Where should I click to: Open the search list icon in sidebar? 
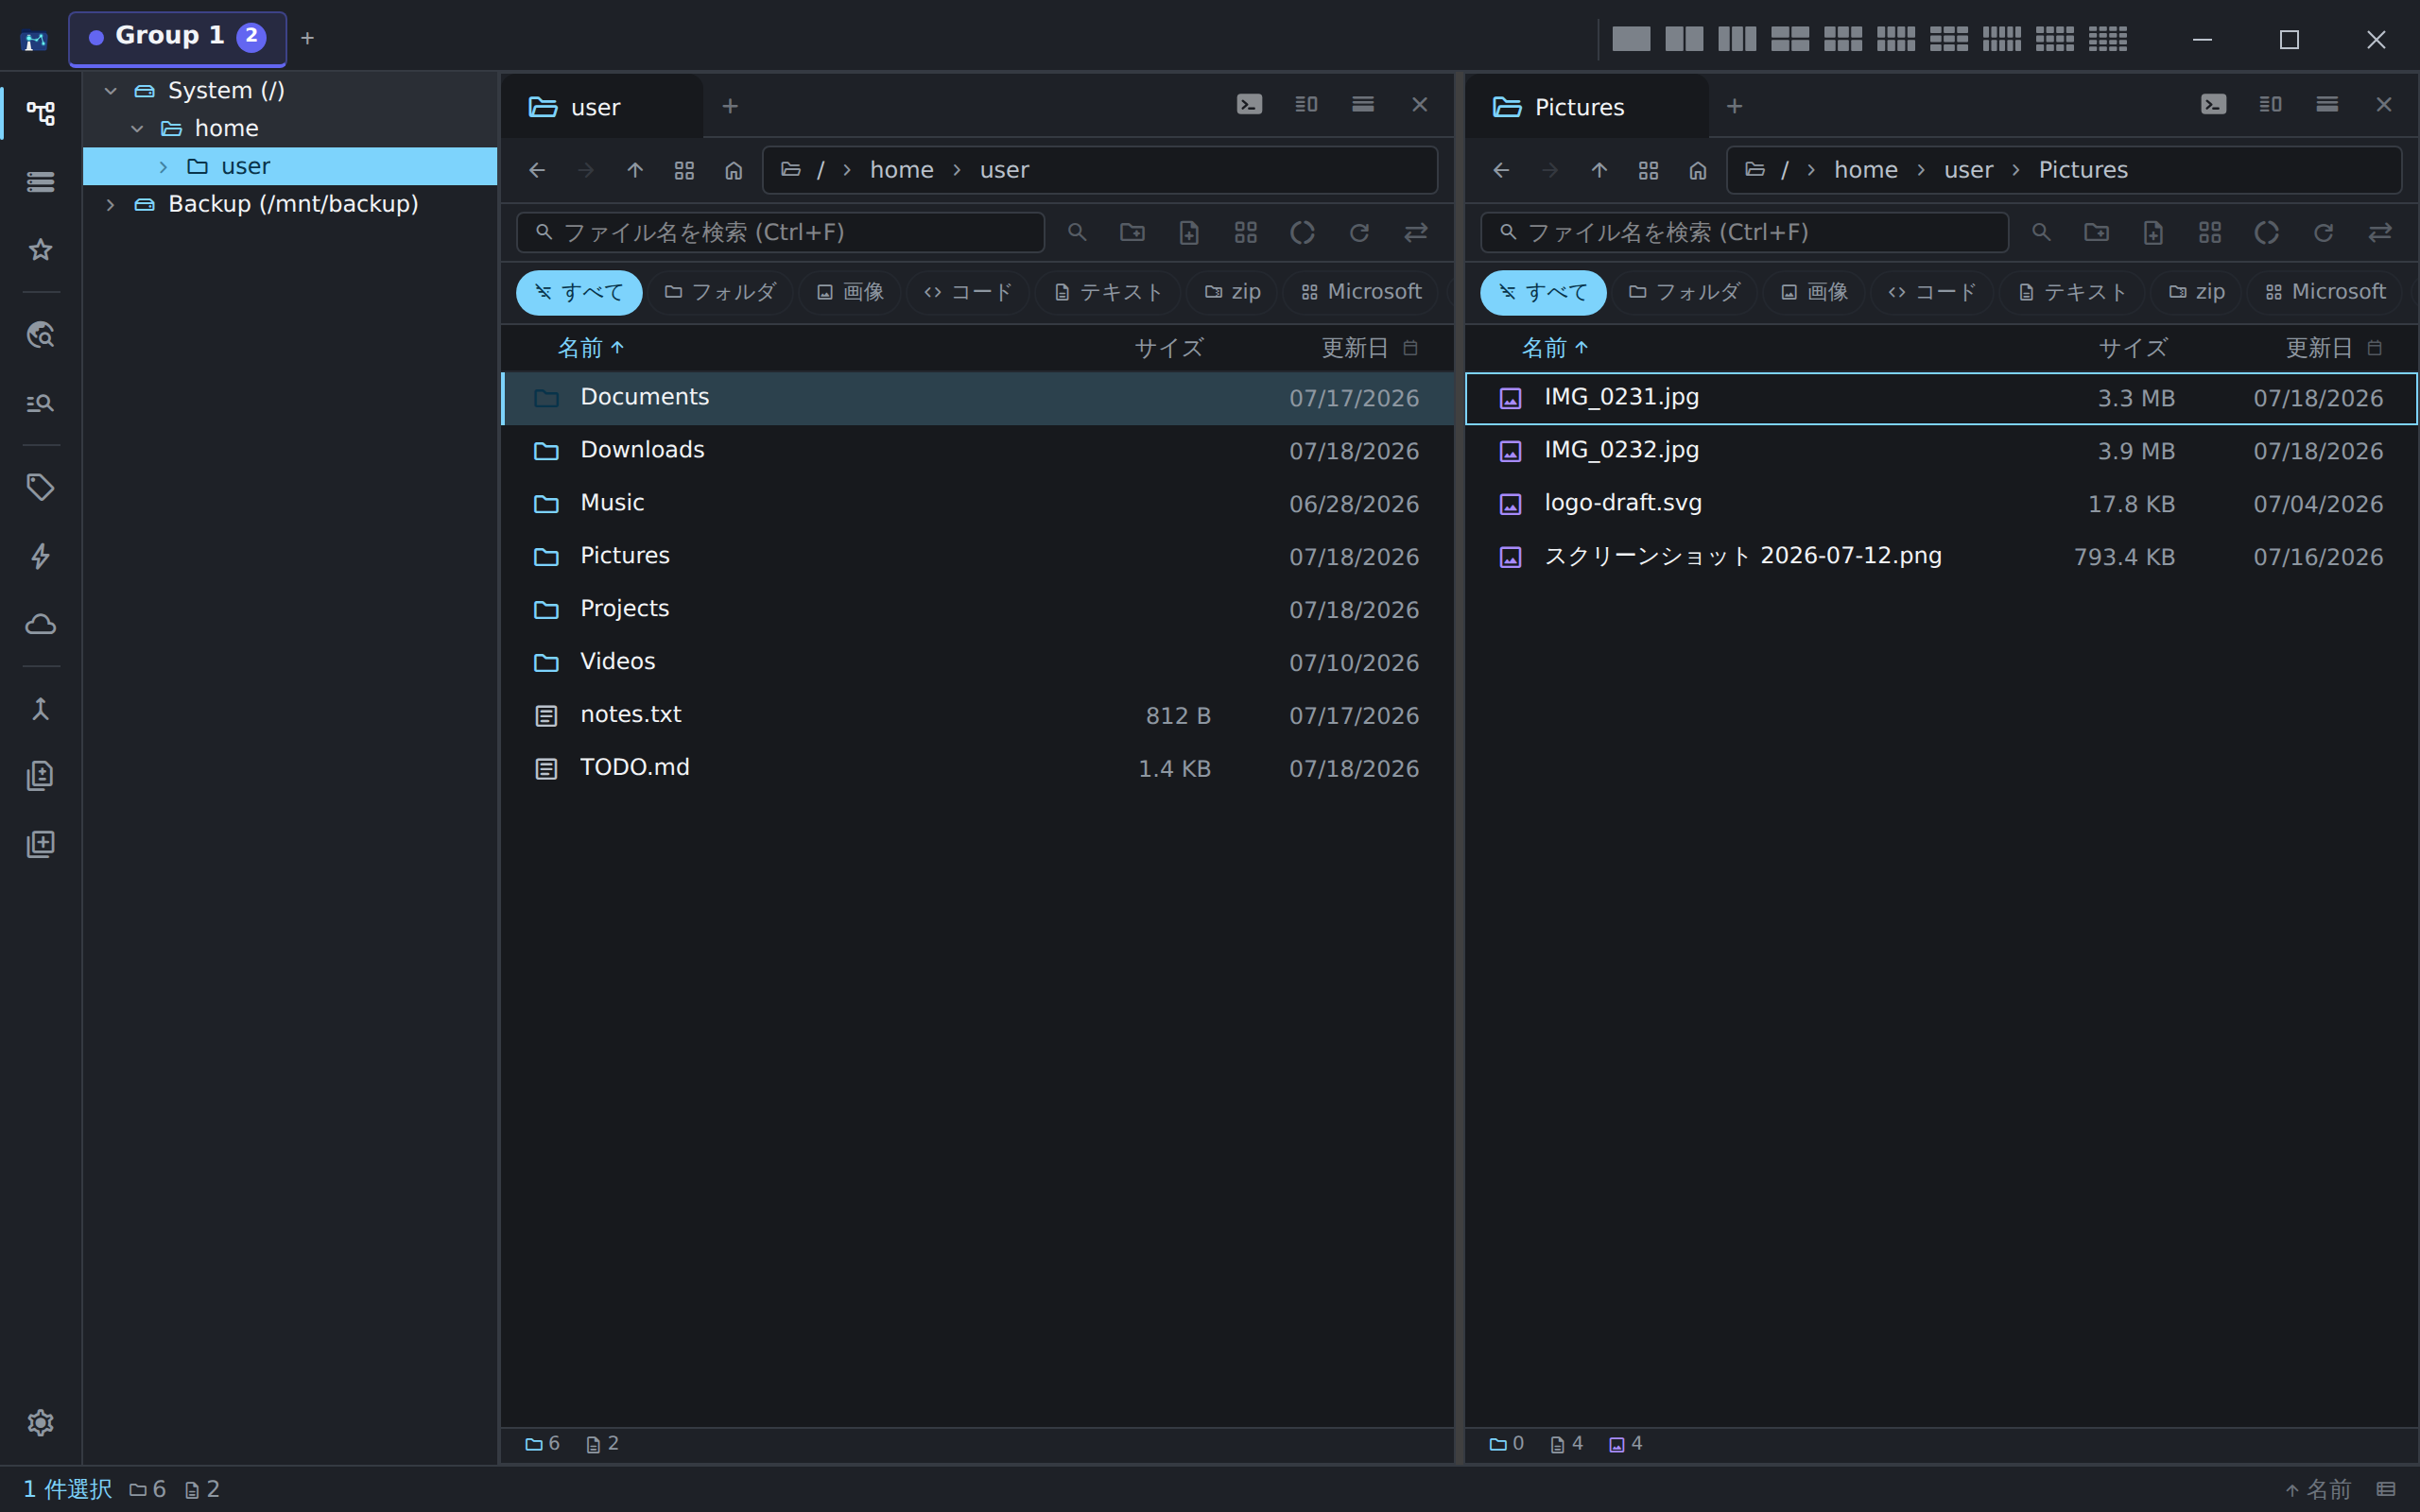[x=40, y=403]
